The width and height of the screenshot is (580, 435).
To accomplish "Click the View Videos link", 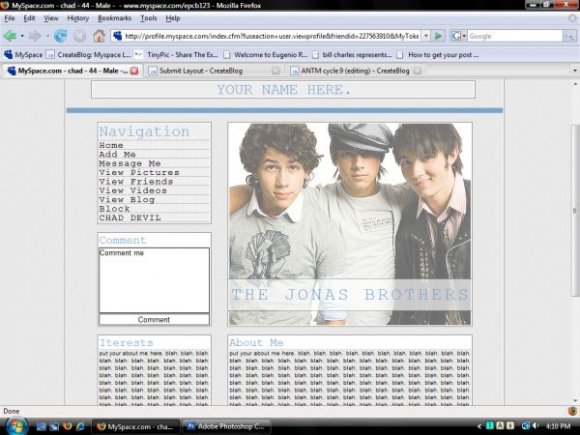I will [133, 190].
